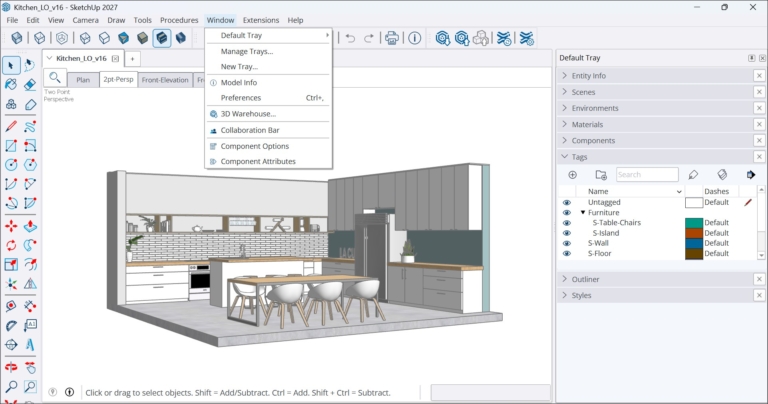Switch to the Plan scene tab
This screenshot has height=404, width=768.
[x=83, y=80]
